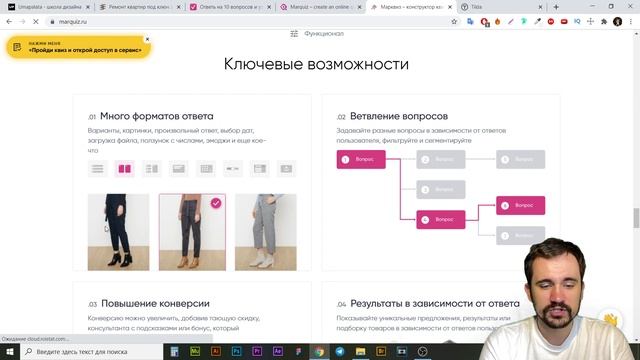Screen dimensions: 640x360
Task: Open the Chrome extensions puzzle icon
Action: tap(604, 22)
